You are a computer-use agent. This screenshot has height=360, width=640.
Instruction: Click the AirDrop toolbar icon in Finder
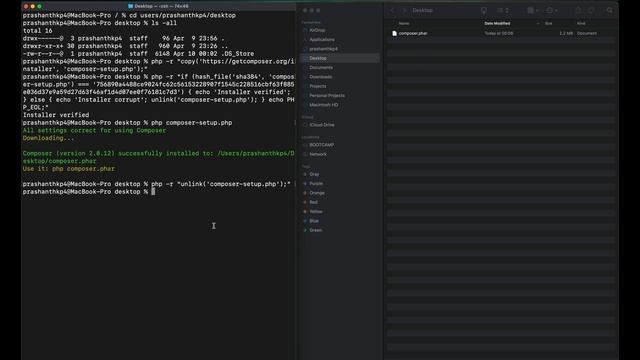(484, 11)
